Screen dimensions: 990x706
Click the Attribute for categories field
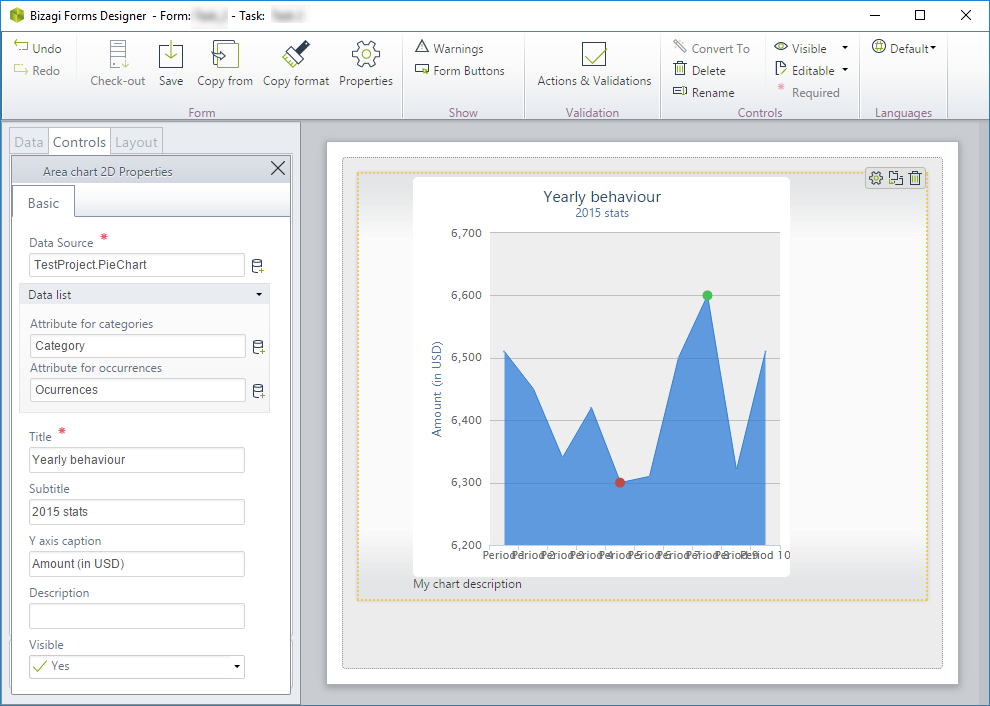(x=138, y=345)
